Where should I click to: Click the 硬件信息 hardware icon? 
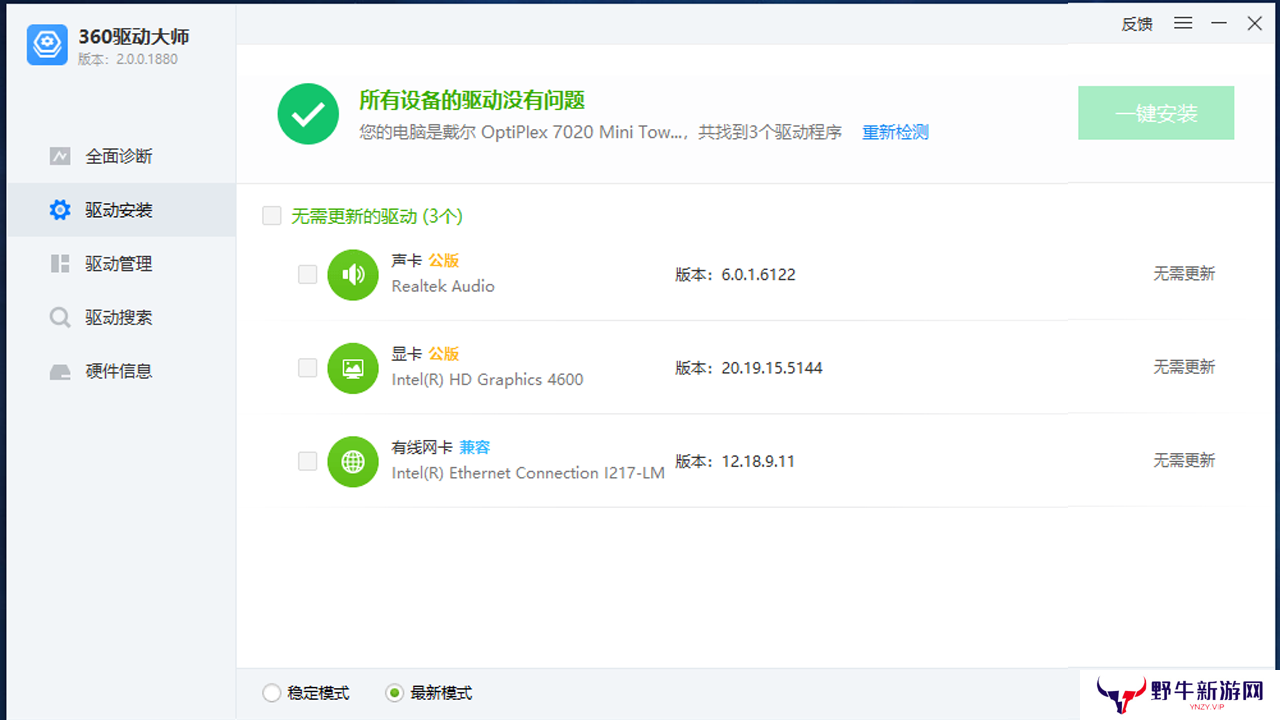[x=60, y=371]
